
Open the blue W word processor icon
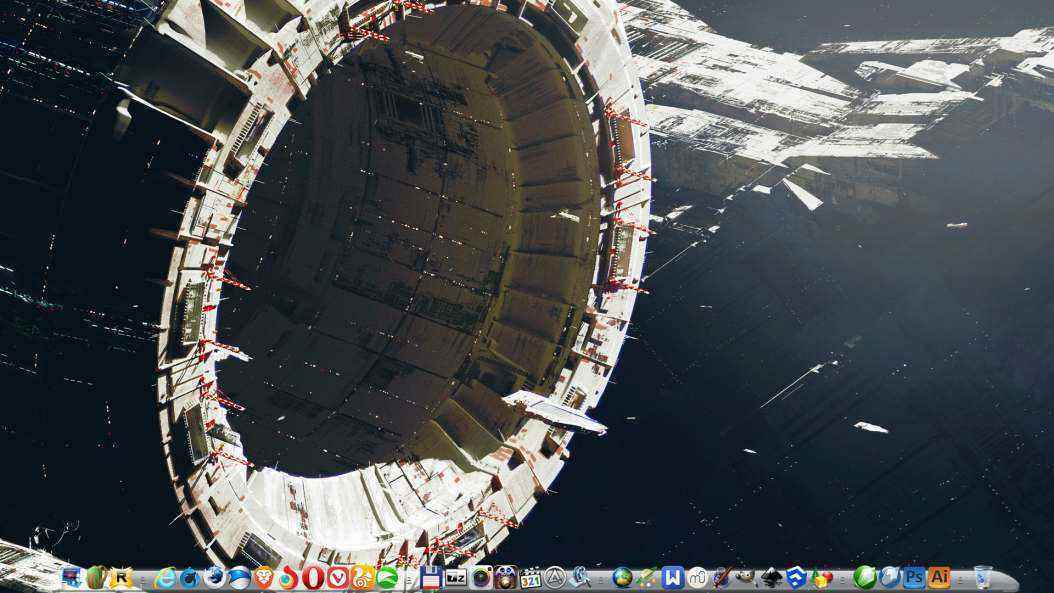672,578
